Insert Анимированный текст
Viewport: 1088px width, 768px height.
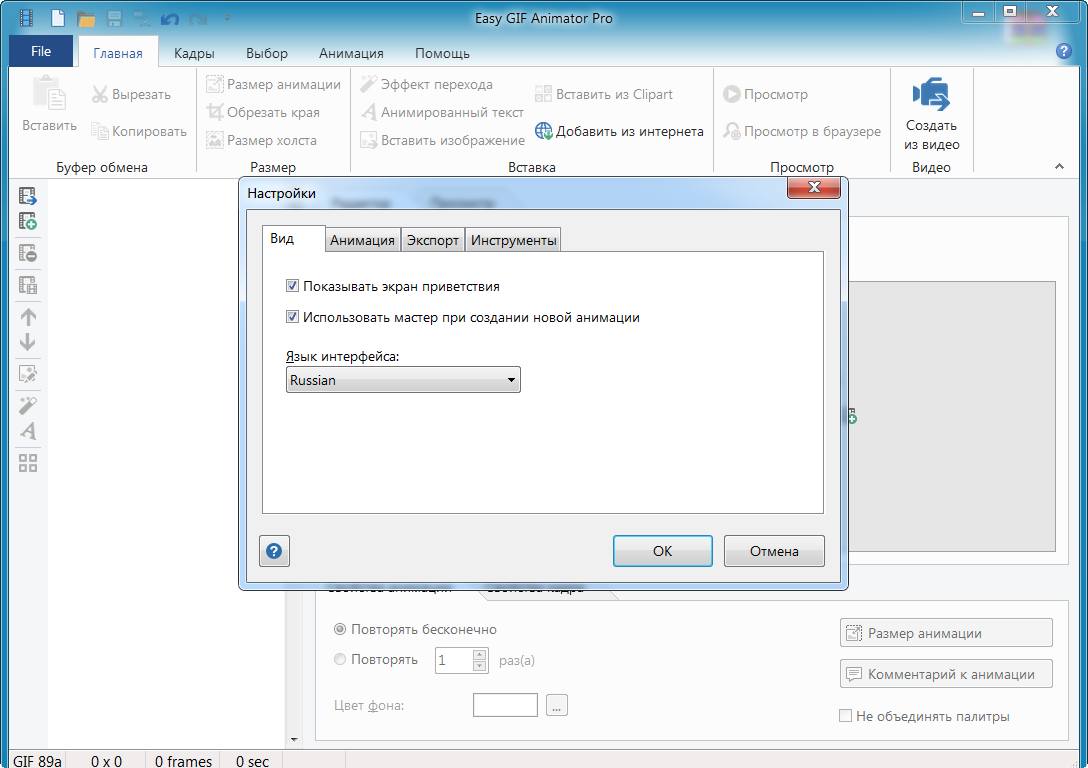point(442,112)
